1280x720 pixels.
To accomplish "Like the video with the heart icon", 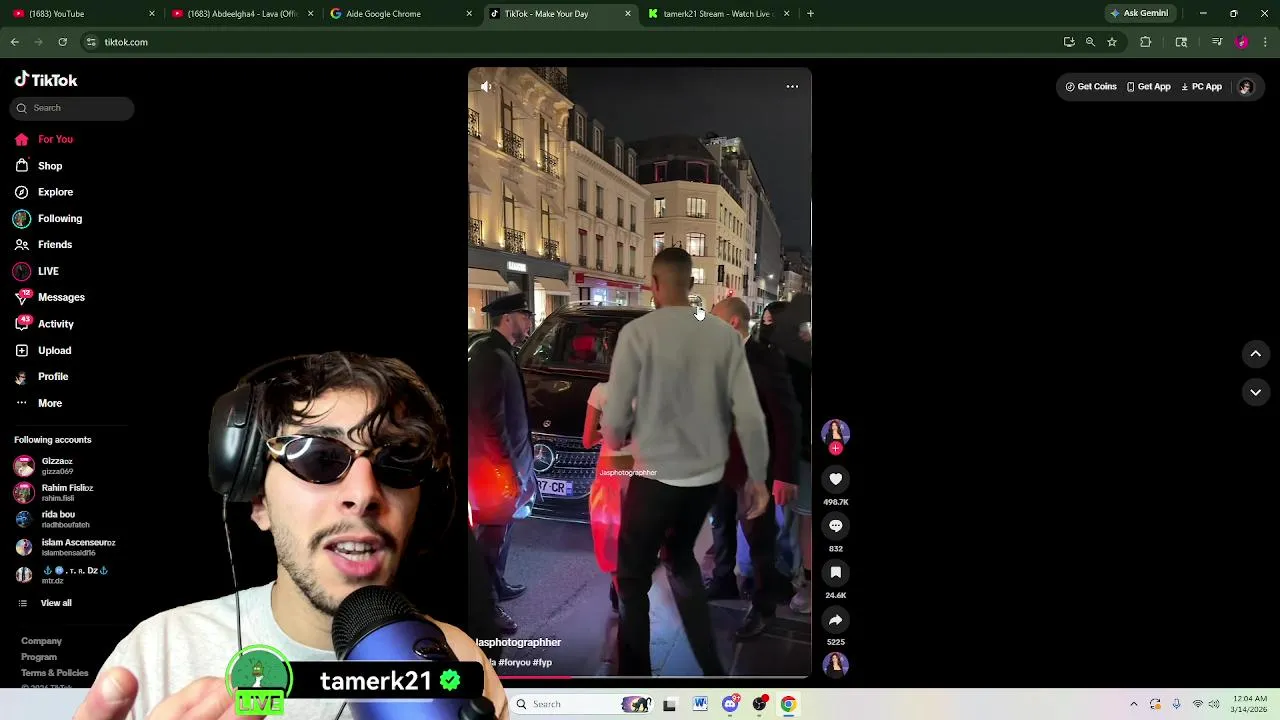I will point(835,479).
